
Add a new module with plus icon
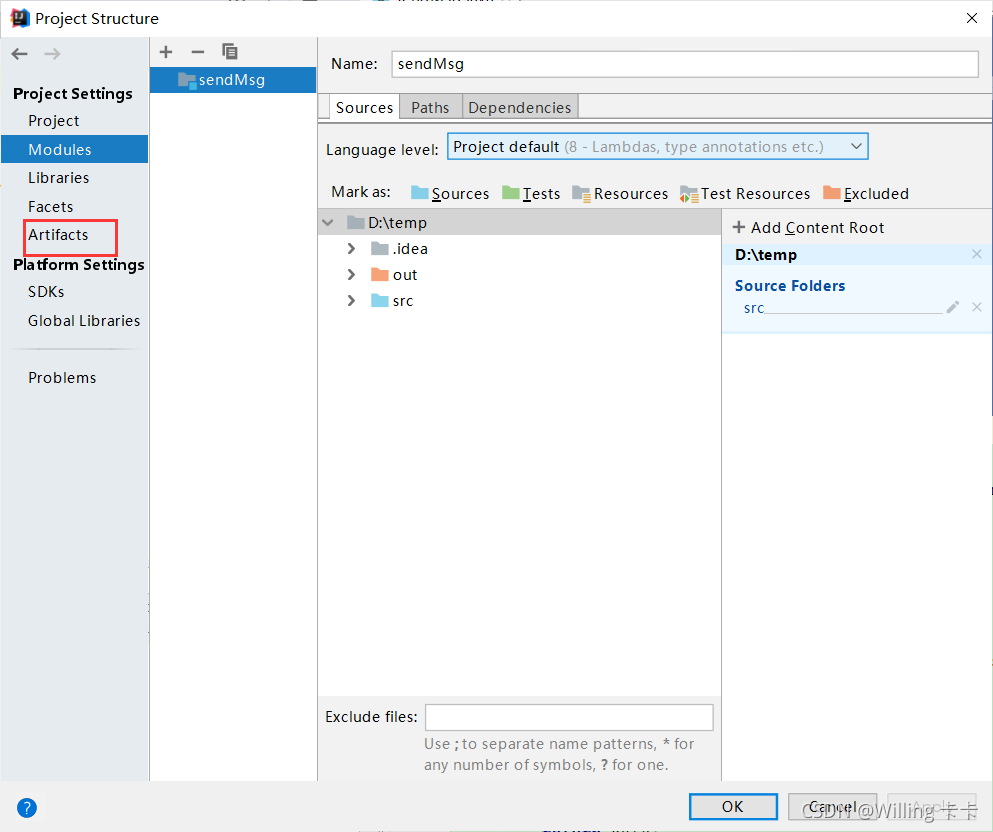coord(166,52)
